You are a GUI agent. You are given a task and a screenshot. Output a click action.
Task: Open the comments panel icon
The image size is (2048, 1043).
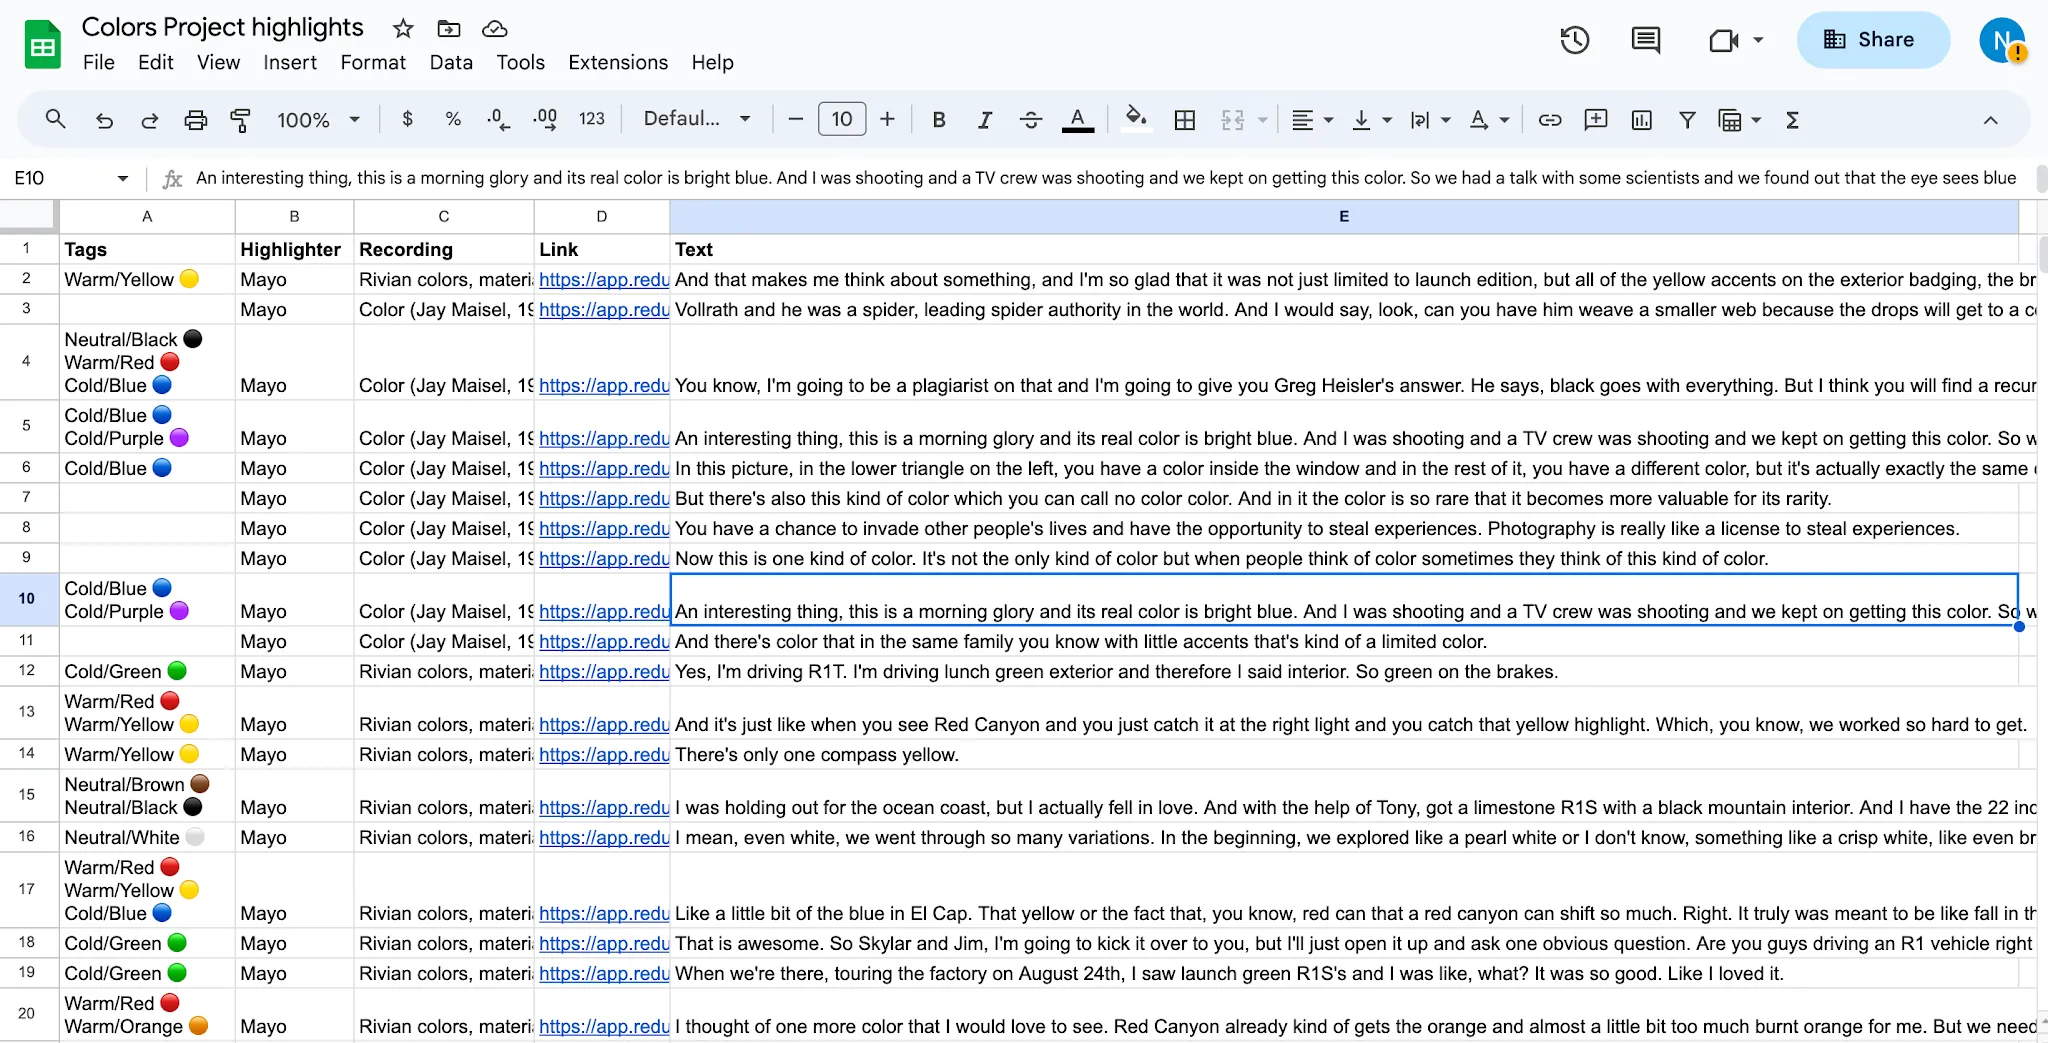1645,40
